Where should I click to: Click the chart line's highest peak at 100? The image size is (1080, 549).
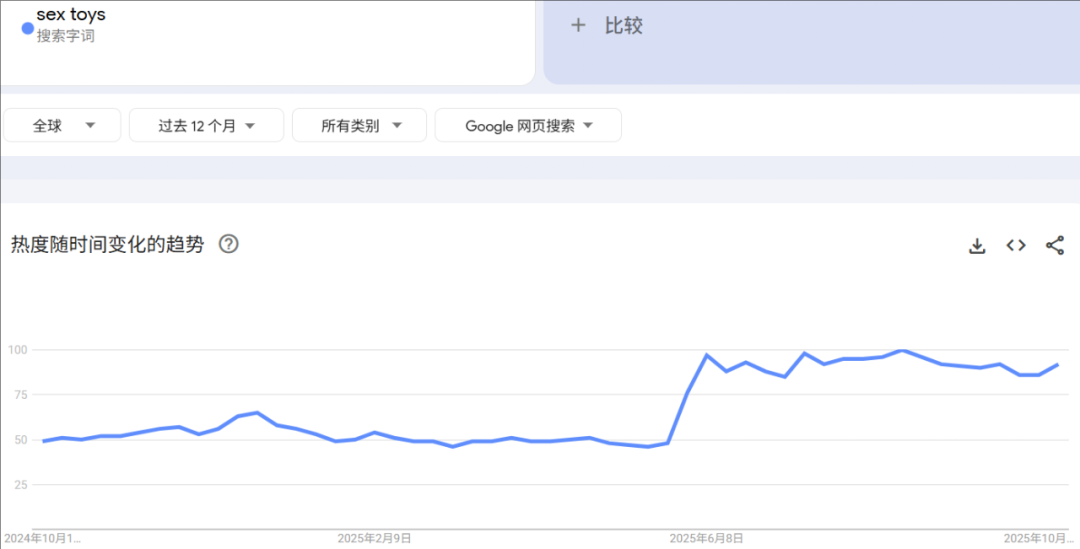pos(903,350)
